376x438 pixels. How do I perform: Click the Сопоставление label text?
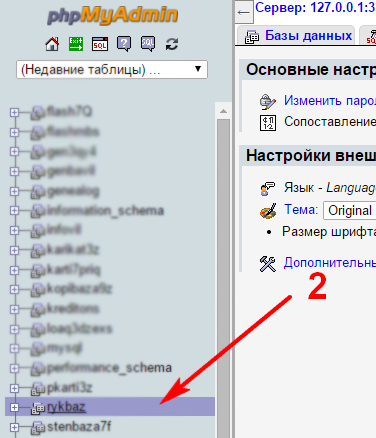(330, 121)
